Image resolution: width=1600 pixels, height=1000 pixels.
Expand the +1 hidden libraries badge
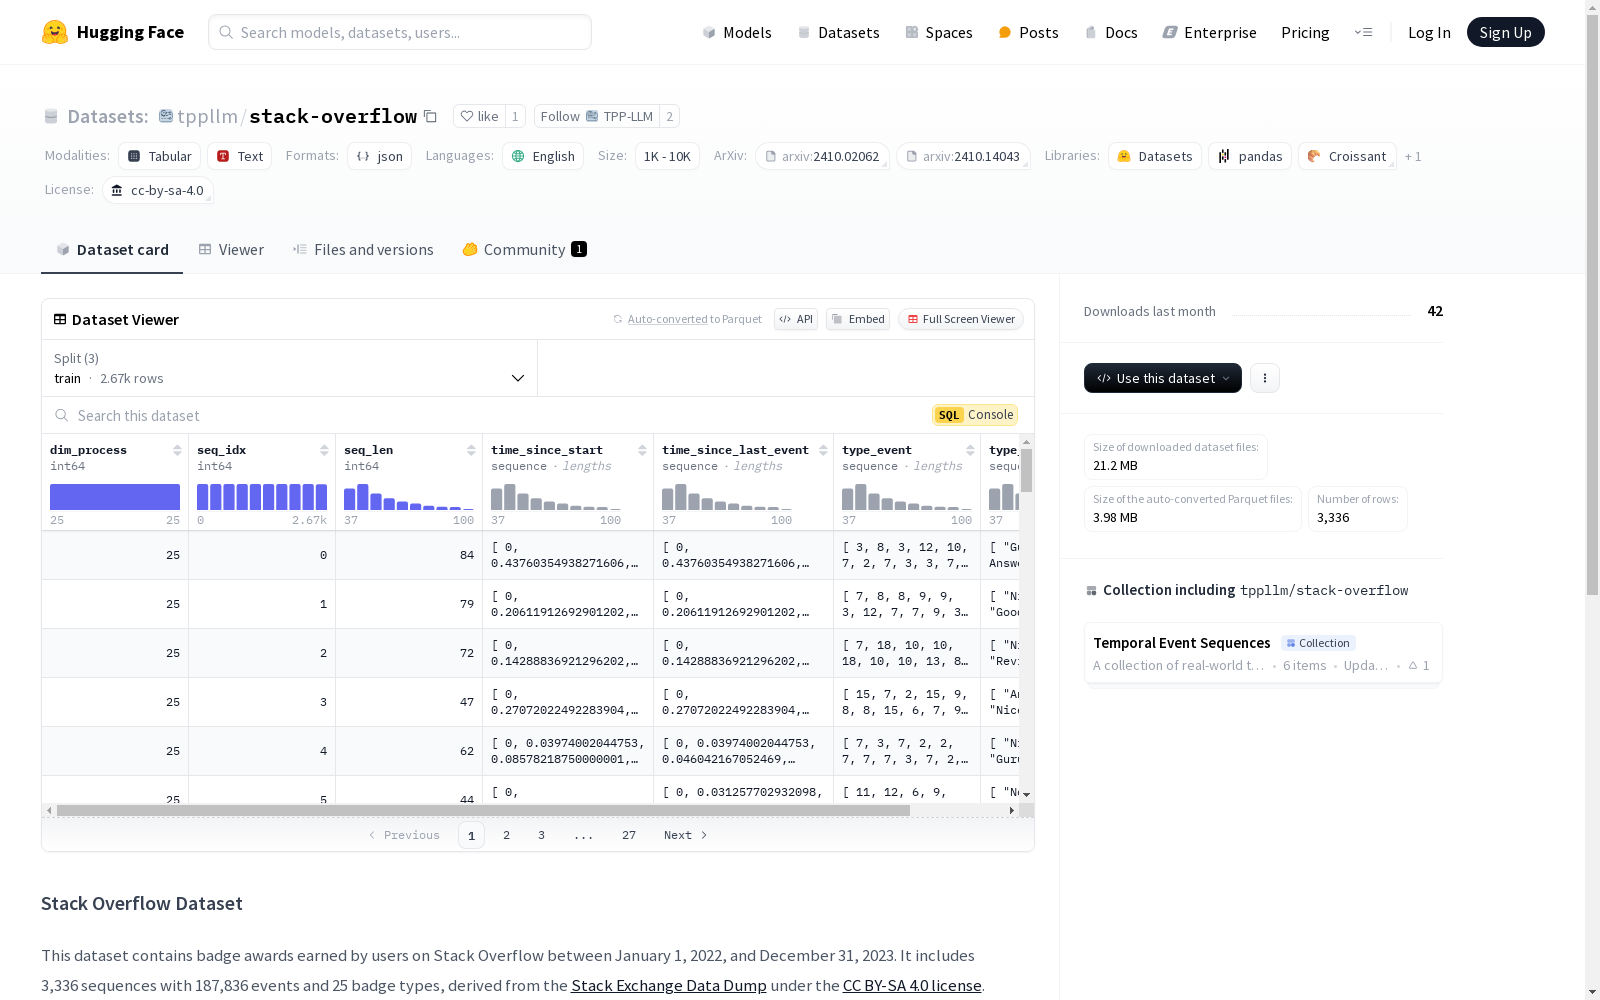point(1412,156)
